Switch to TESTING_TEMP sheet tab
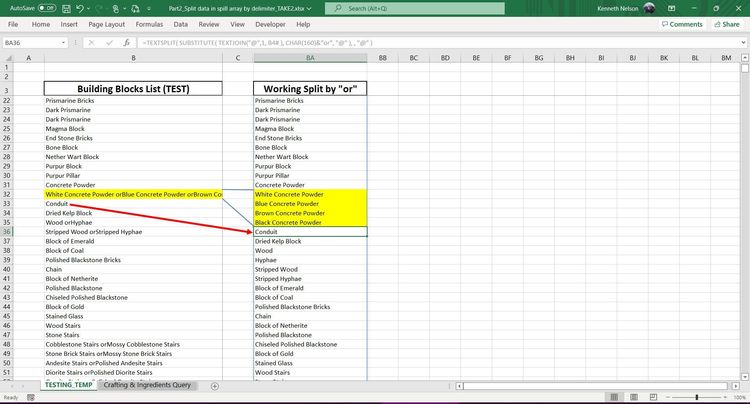Viewport: 750px width, 404px height. click(x=68, y=385)
